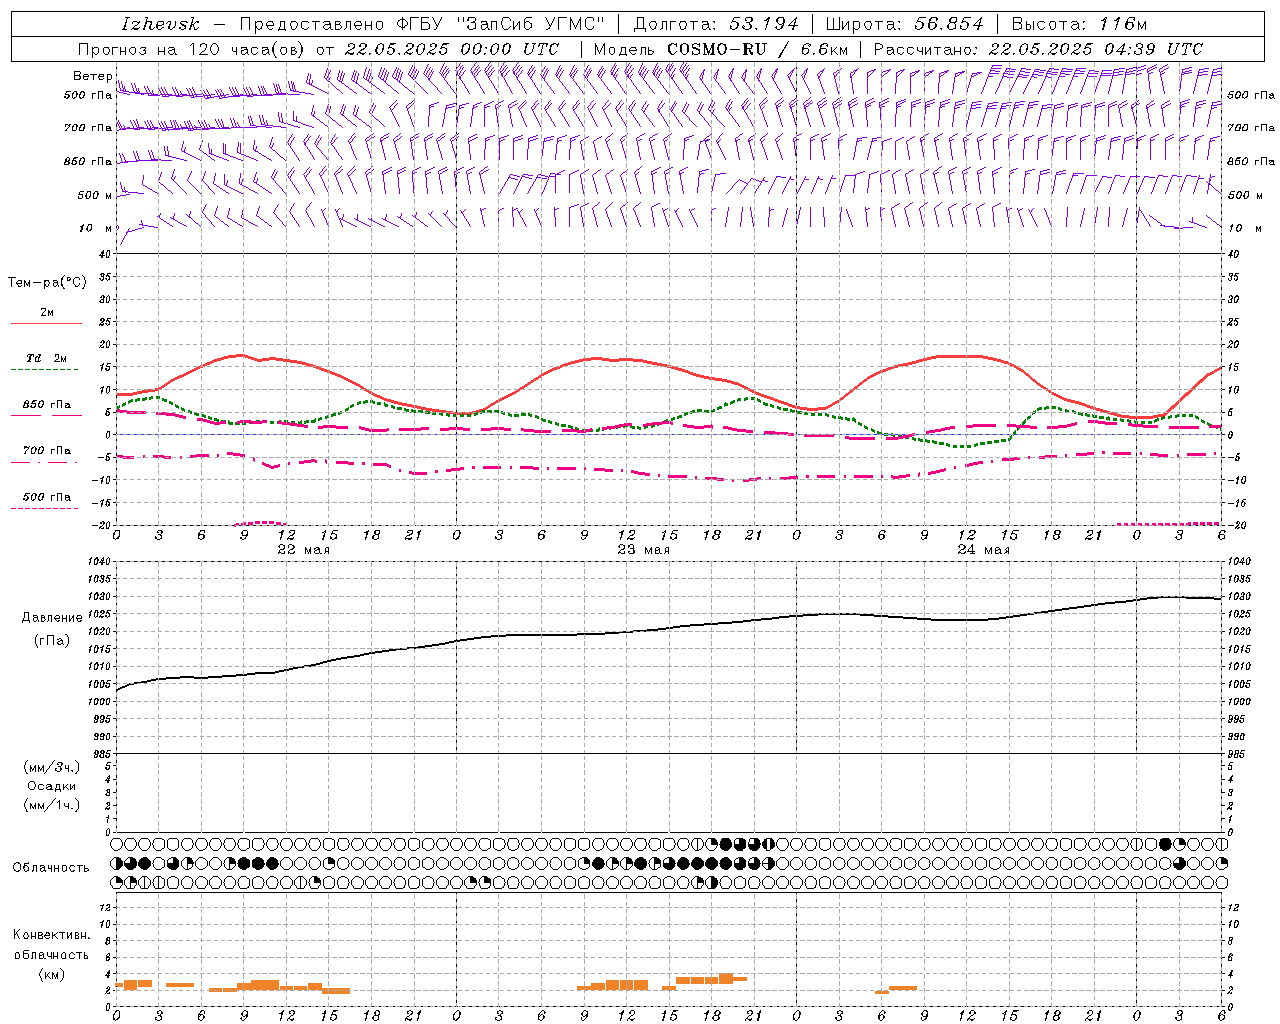Click the red '2м' temperature legend line
This screenshot has height=1024, width=1280.
(46, 323)
